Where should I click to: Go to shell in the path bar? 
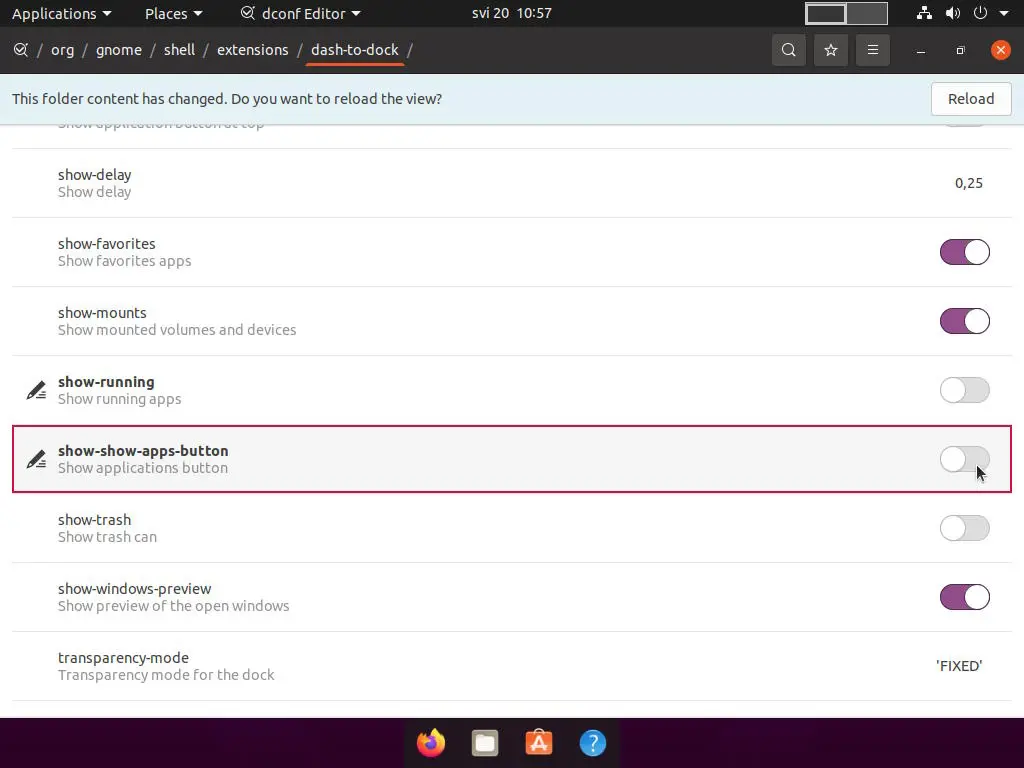[180, 50]
